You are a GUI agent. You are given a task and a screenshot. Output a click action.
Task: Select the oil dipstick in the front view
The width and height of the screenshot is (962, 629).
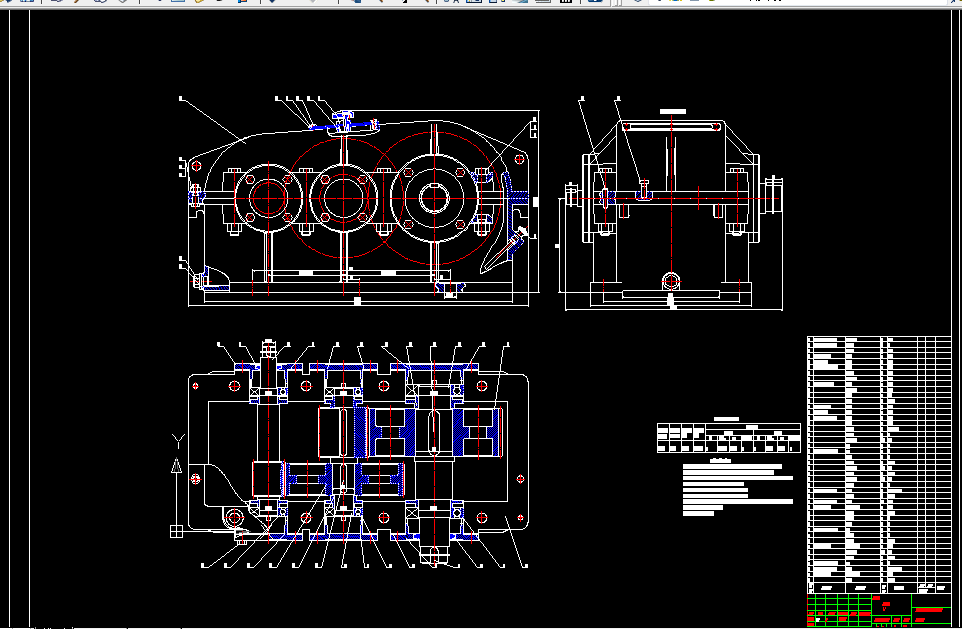507,249
